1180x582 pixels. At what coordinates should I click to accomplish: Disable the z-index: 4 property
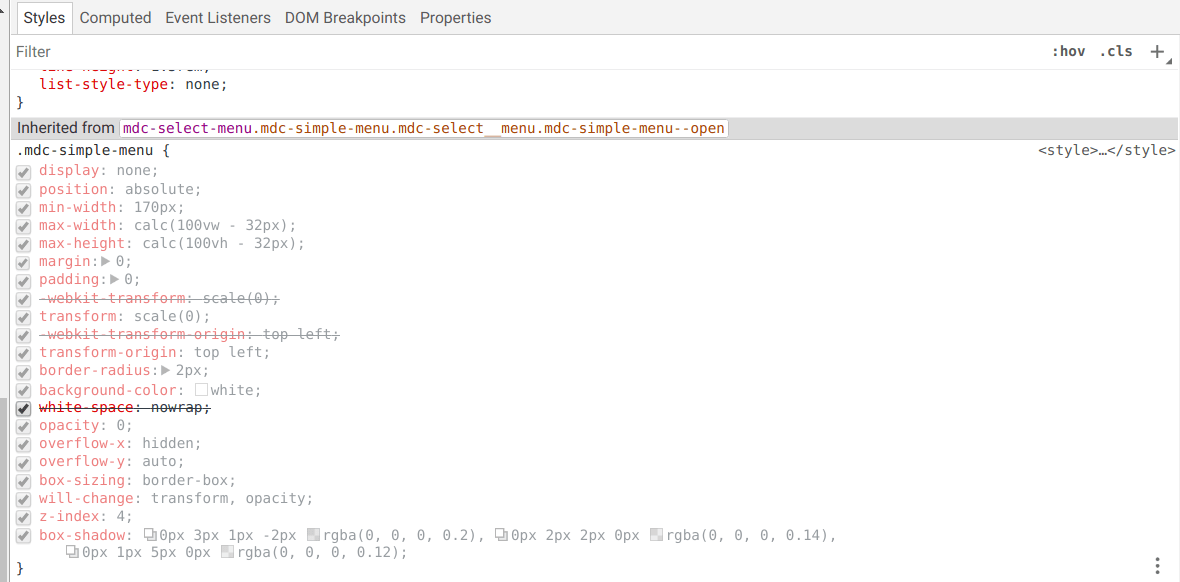[x=23, y=517]
